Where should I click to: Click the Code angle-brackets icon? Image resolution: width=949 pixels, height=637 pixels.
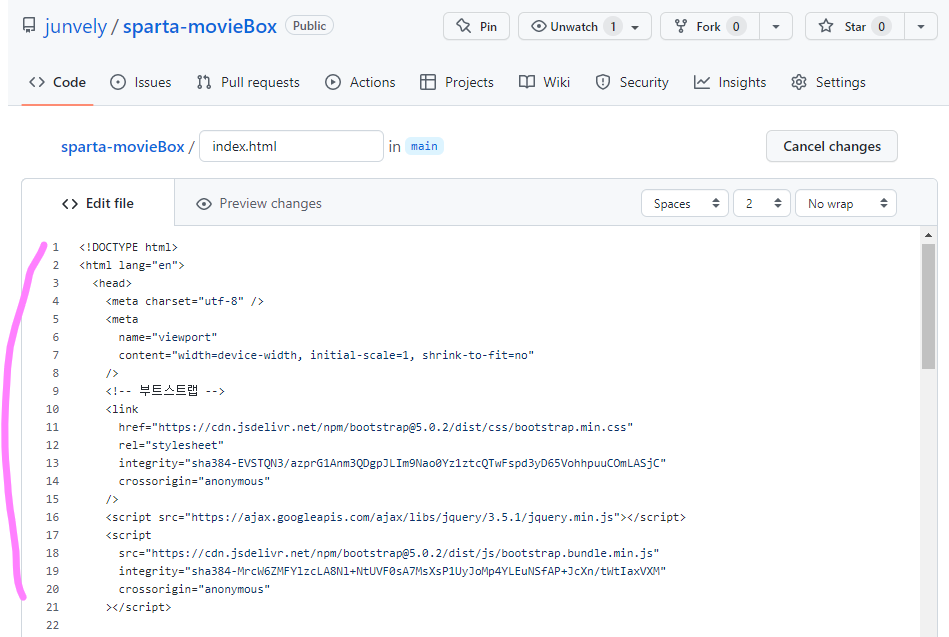point(37,82)
